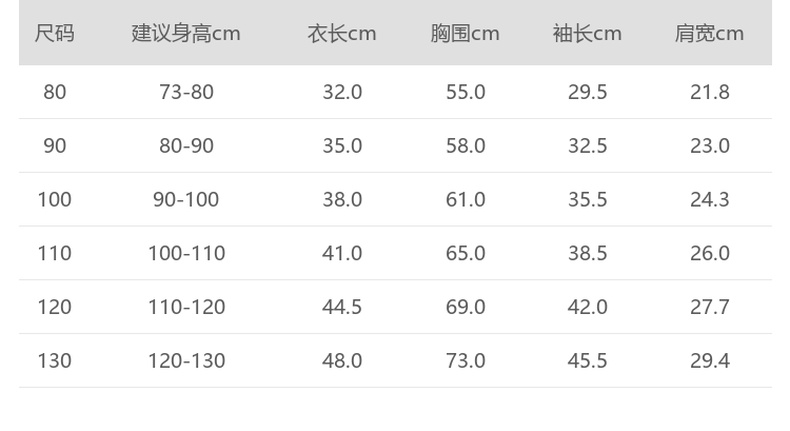Select the 61.0 chest value
Image resolution: width=790 pixels, height=431 pixels.
pyautogui.click(x=465, y=200)
